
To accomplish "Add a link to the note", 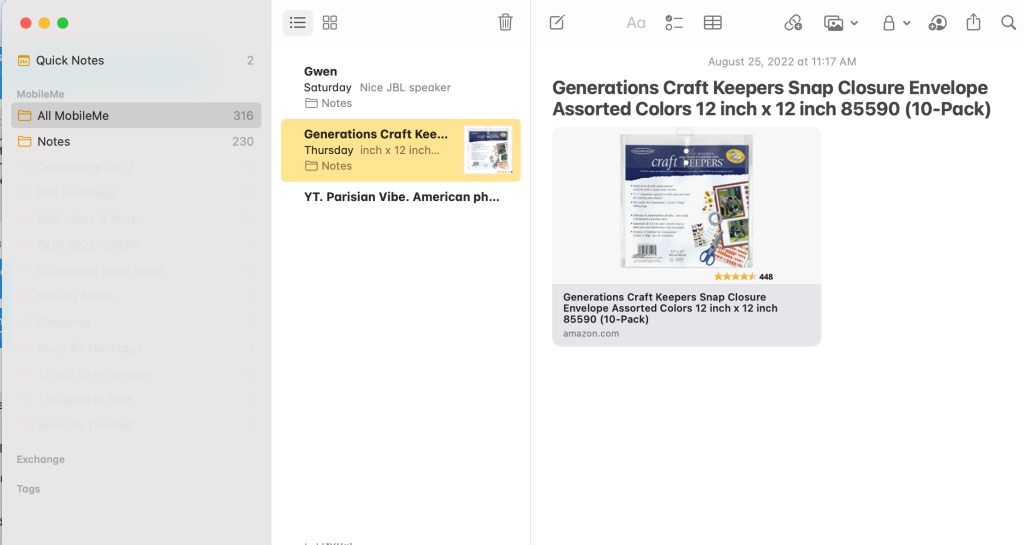I will coord(793,23).
